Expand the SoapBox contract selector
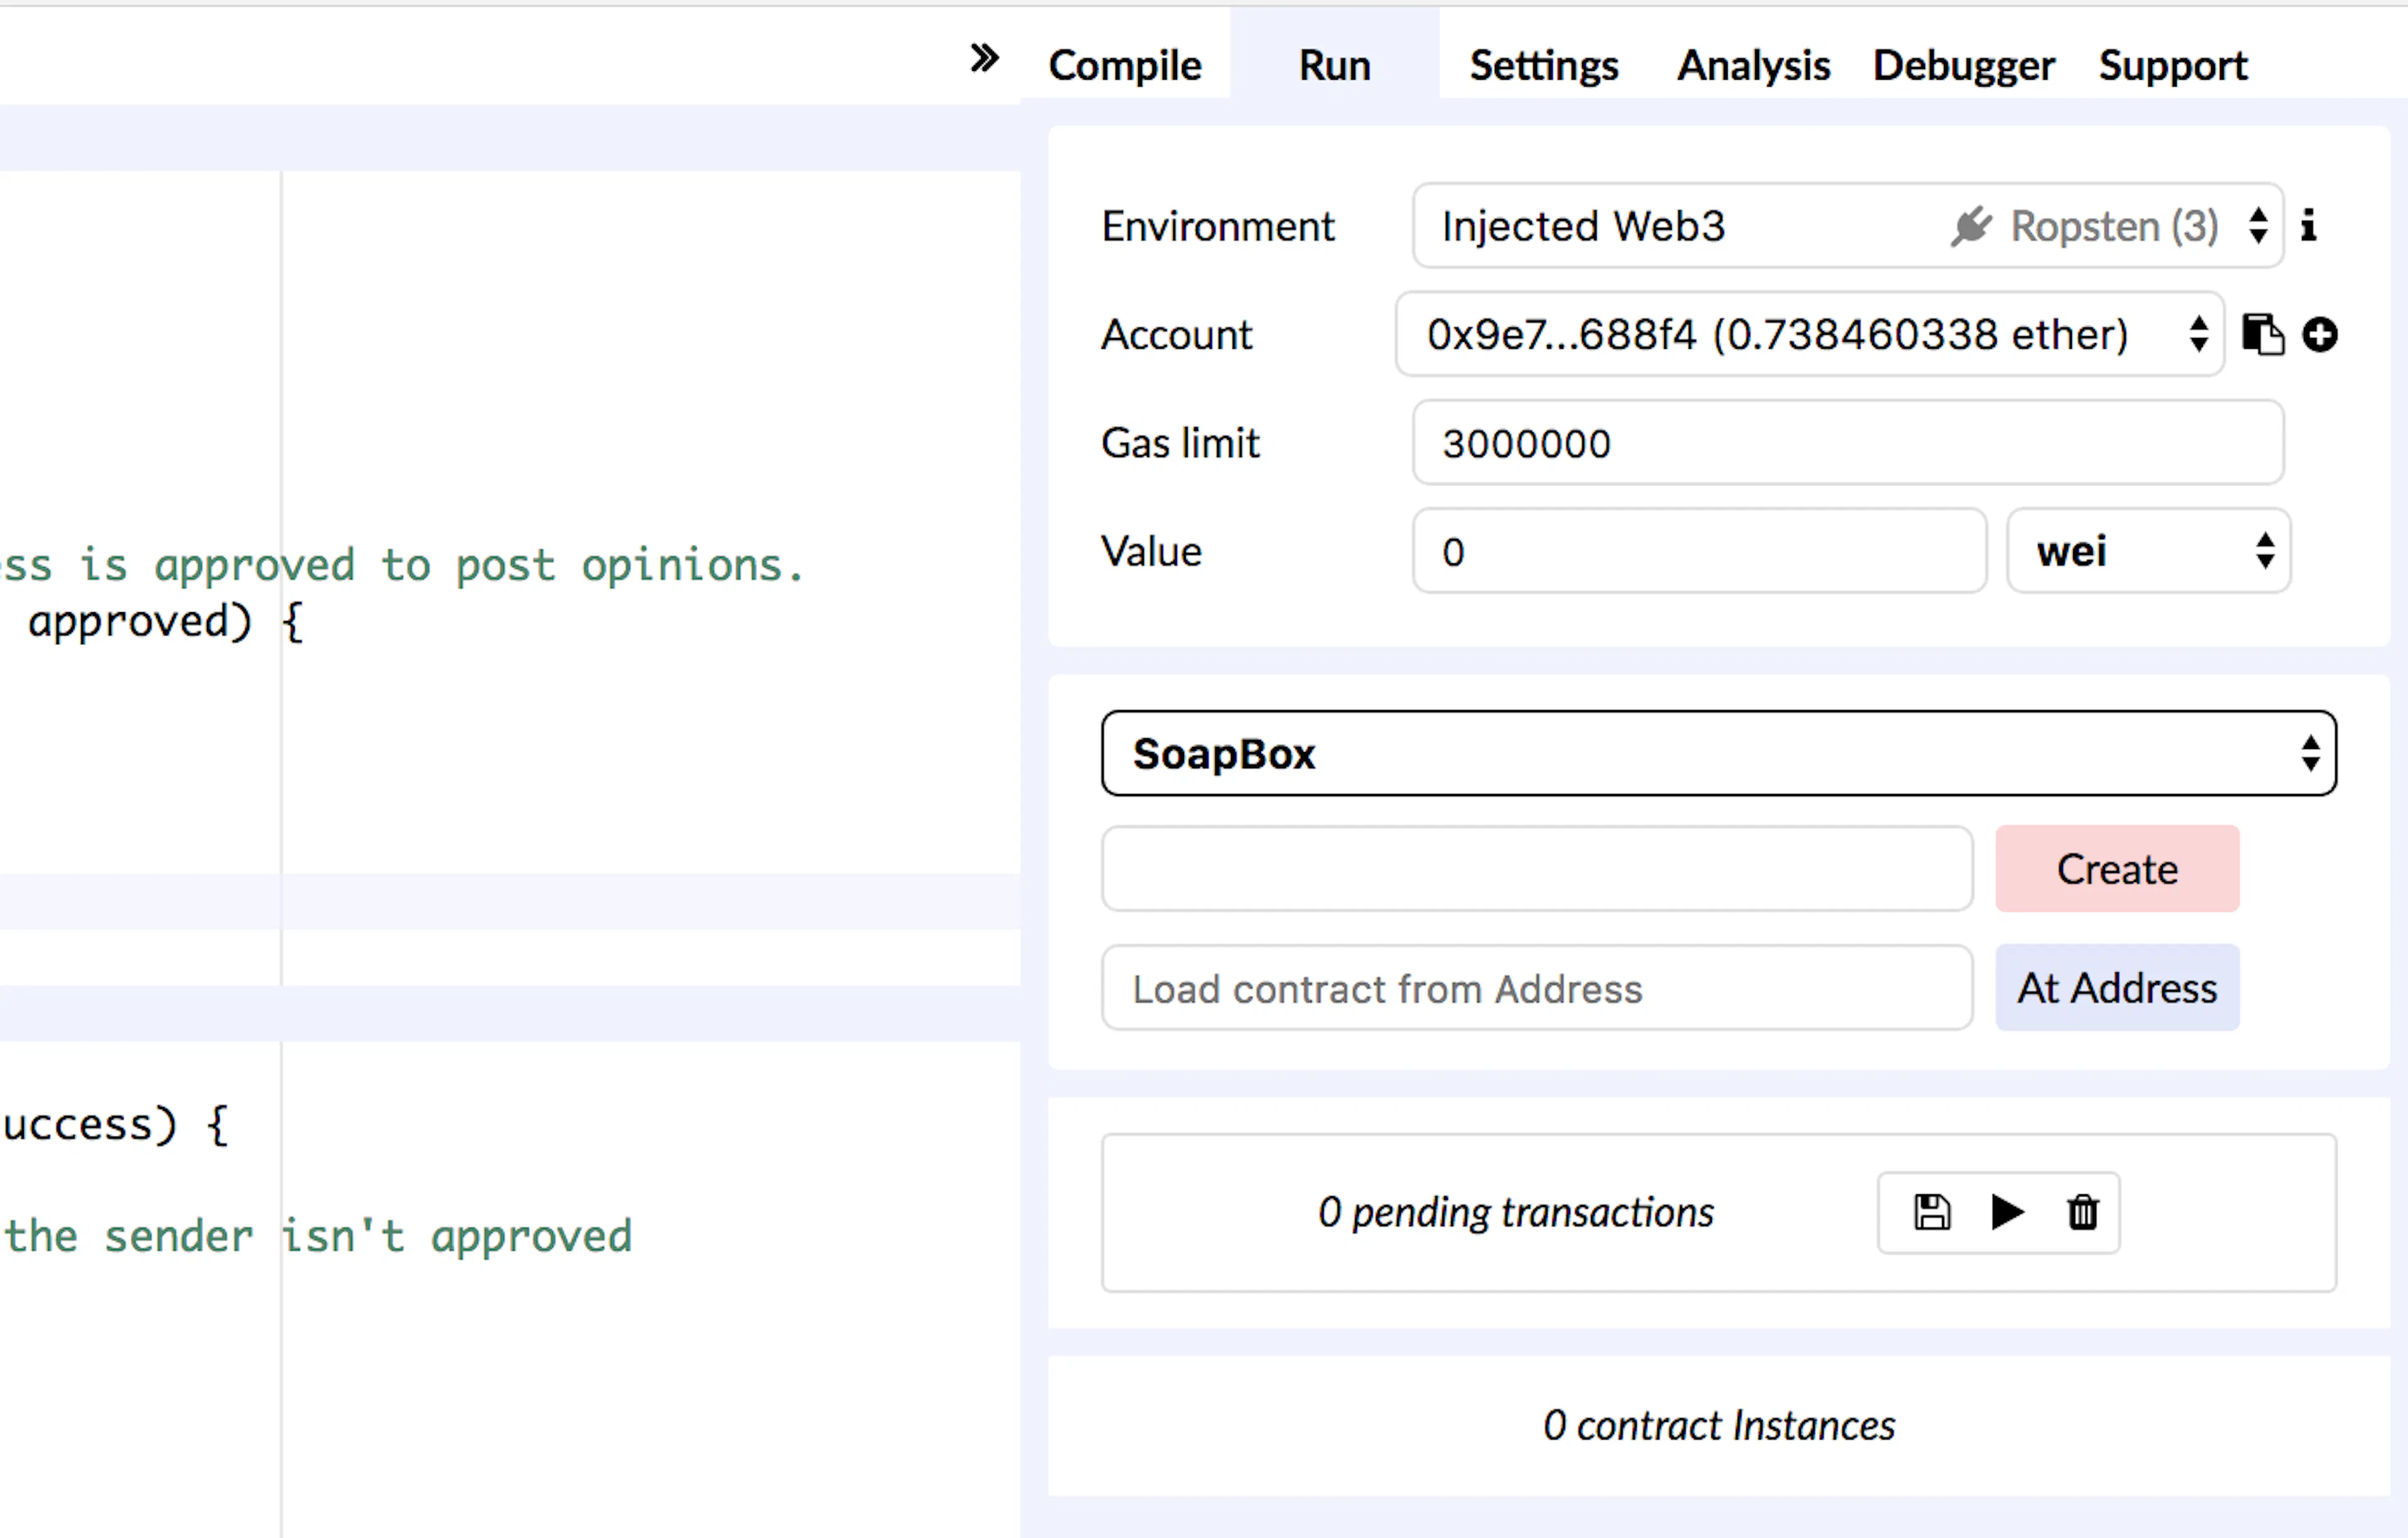The width and height of the screenshot is (2408, 1538). 1718,753
